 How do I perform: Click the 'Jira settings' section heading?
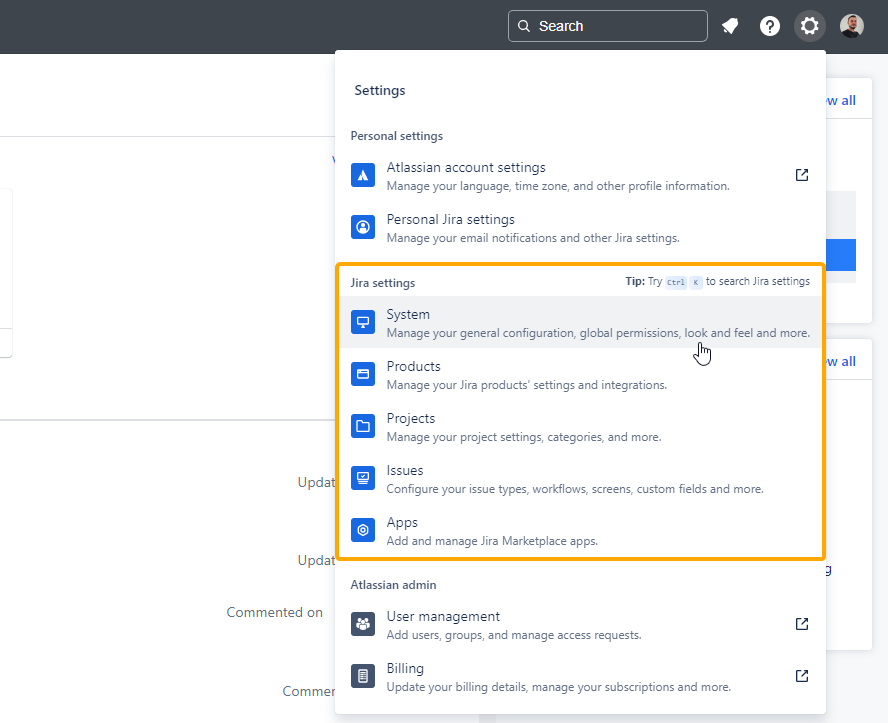tap(382, 283)
